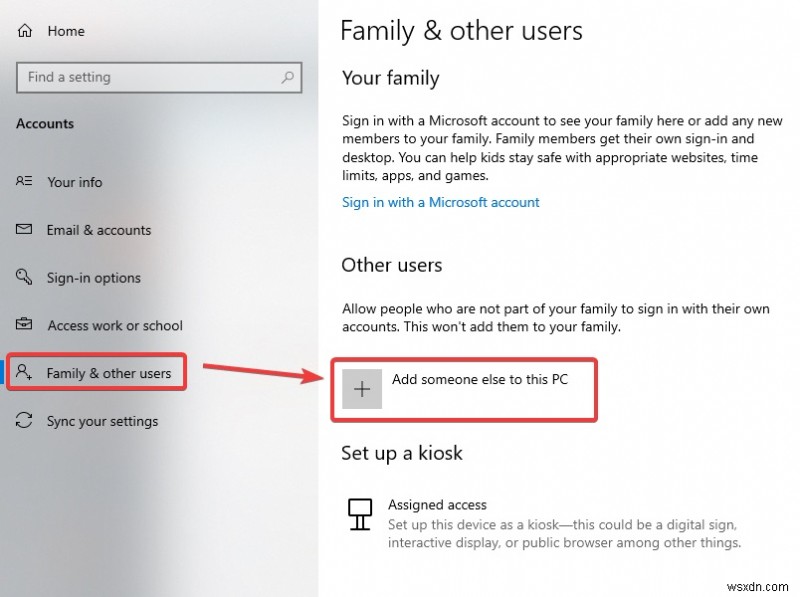
Task: Click the Access work or school briefcase icon
Action: point(25,326)
